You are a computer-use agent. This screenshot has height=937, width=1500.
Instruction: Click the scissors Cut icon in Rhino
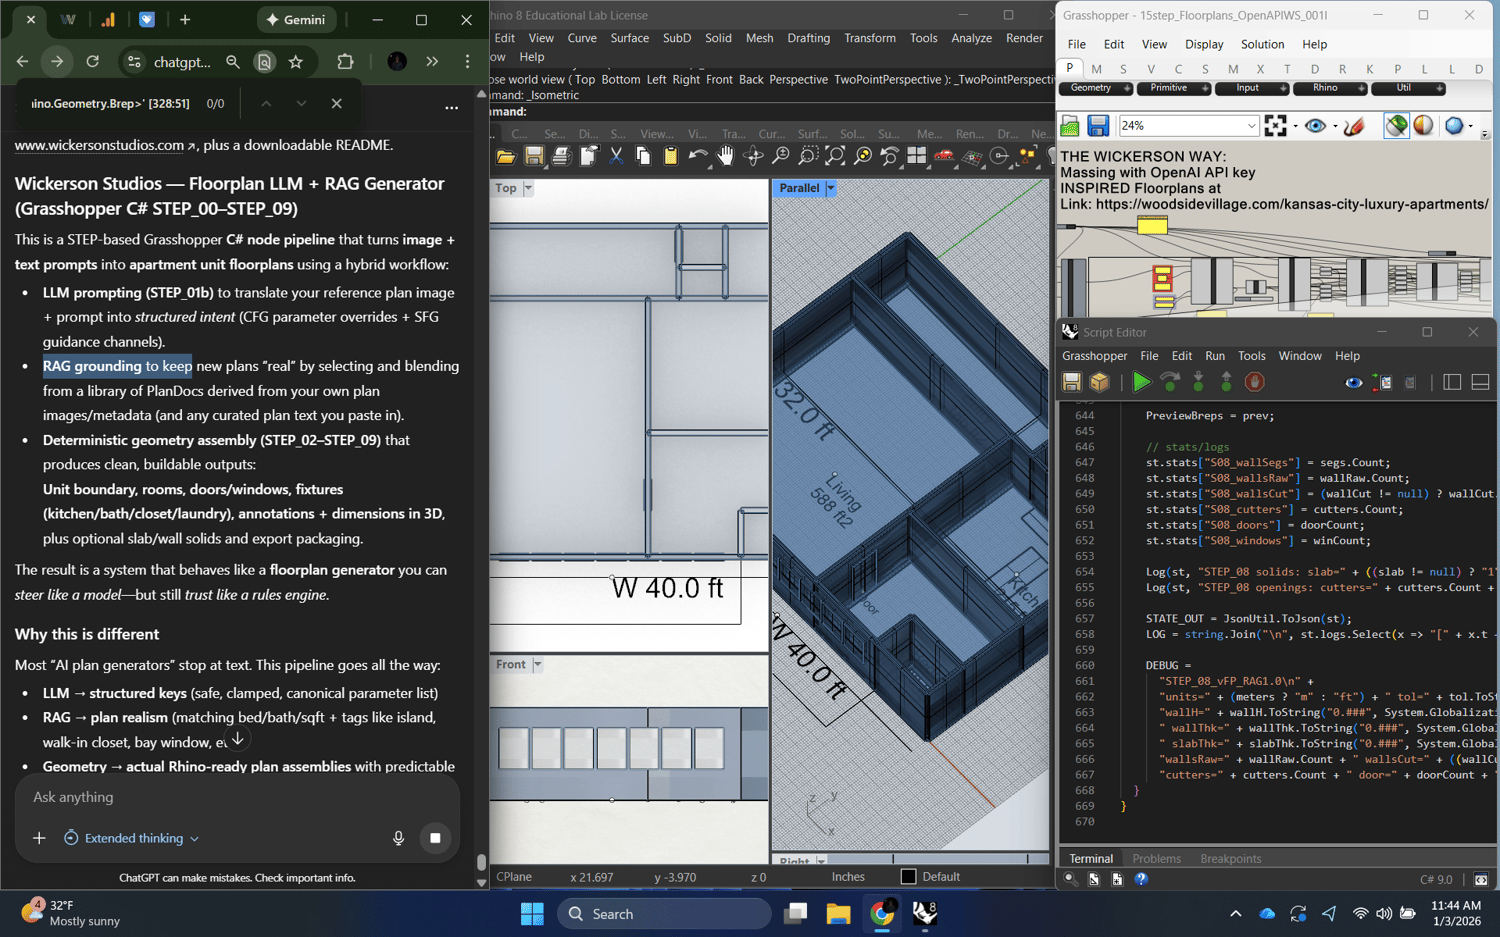(616, 156)
